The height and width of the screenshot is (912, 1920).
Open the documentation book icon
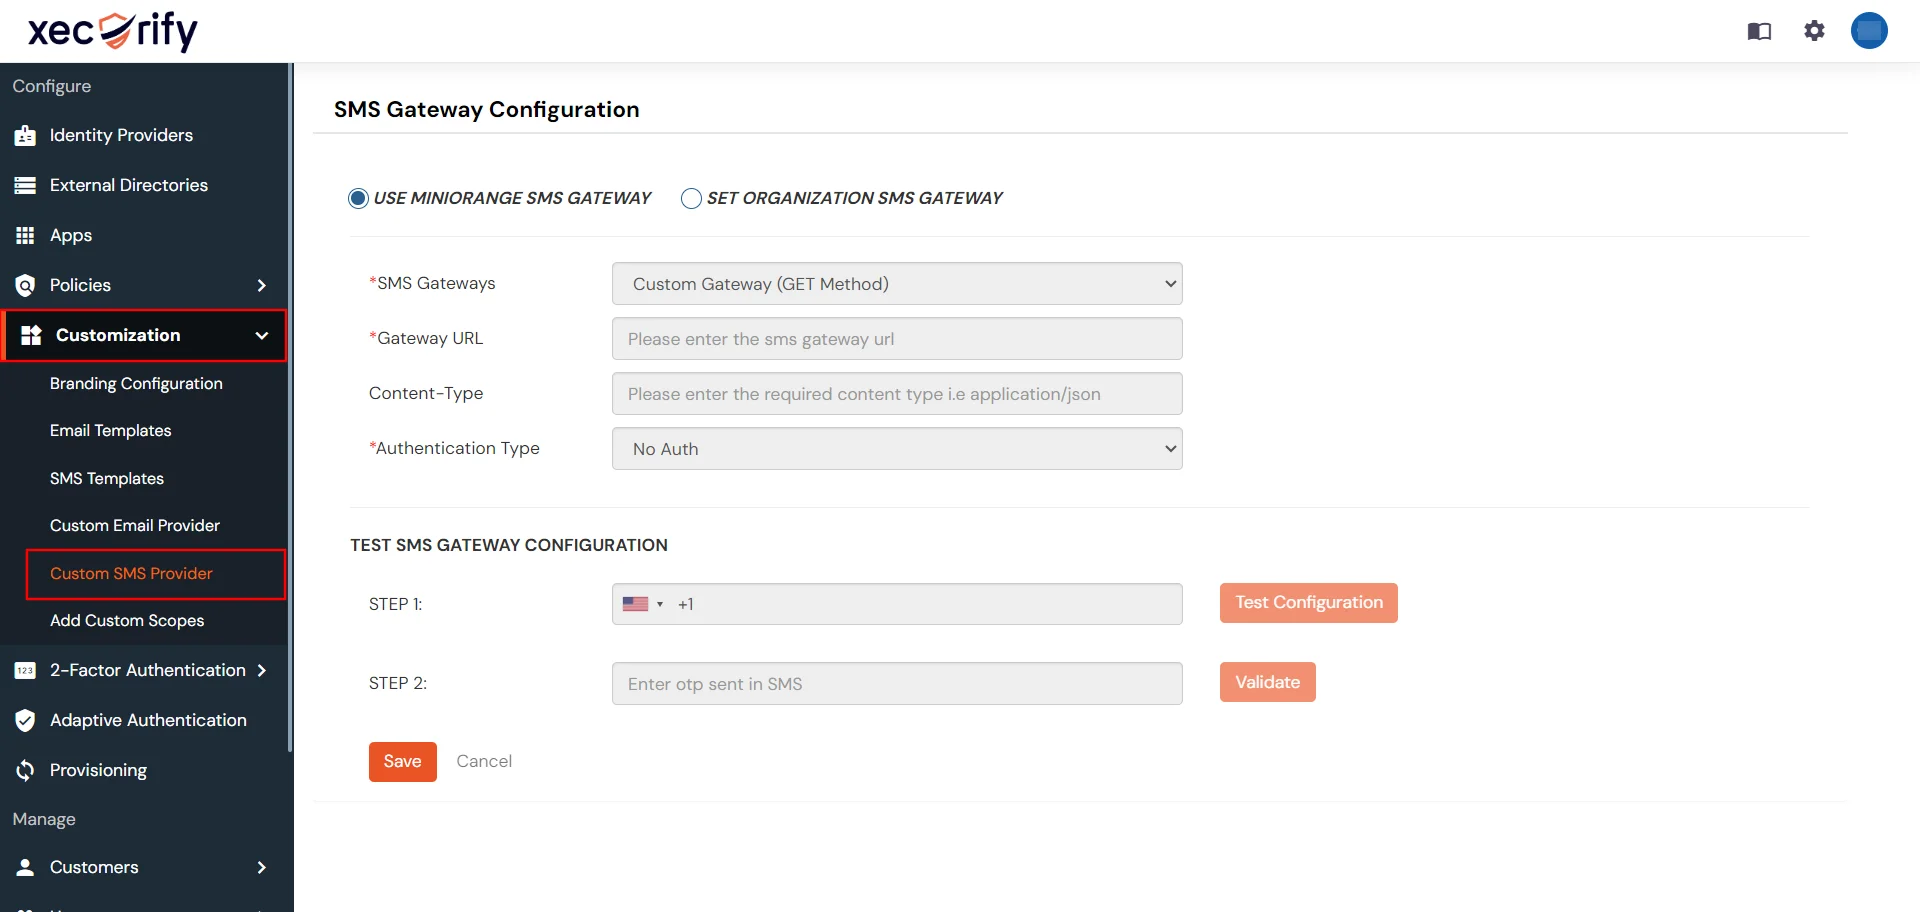[1758, 31]
